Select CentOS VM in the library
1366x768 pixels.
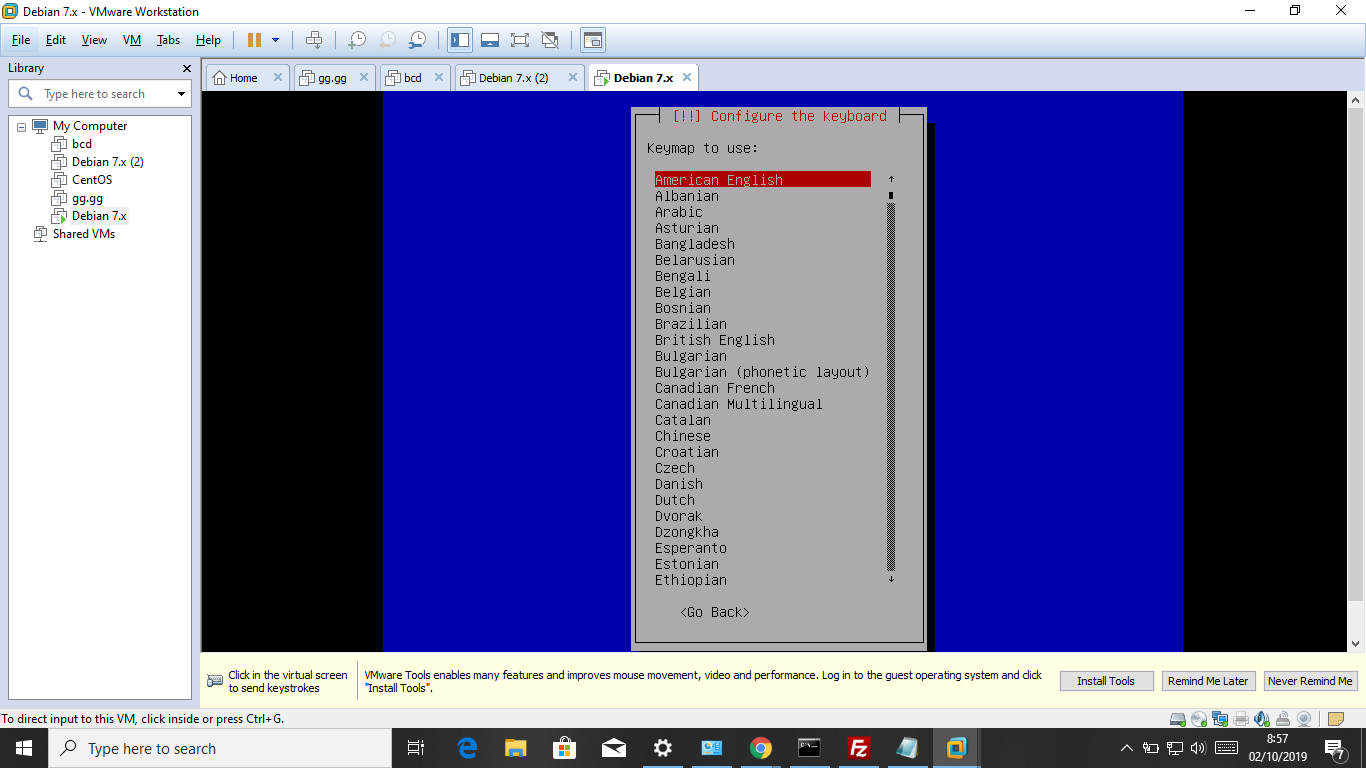tap(92, 180)
